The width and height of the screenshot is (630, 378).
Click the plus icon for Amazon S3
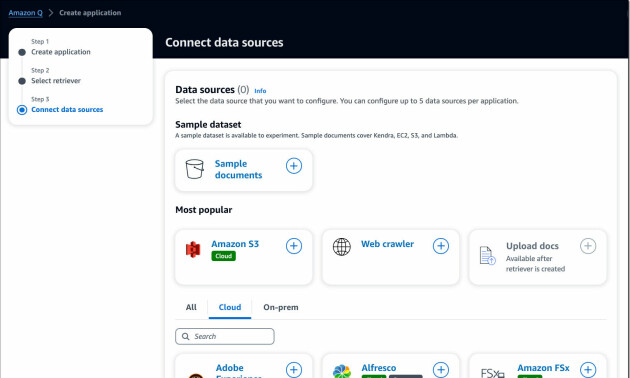(x=294, y=246)
